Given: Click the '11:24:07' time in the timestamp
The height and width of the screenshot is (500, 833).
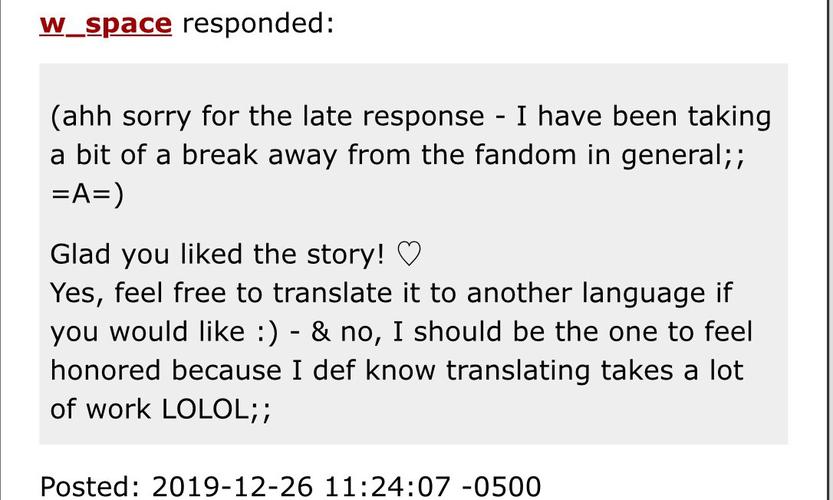Looking at the screenshot, I should point(387,486).
